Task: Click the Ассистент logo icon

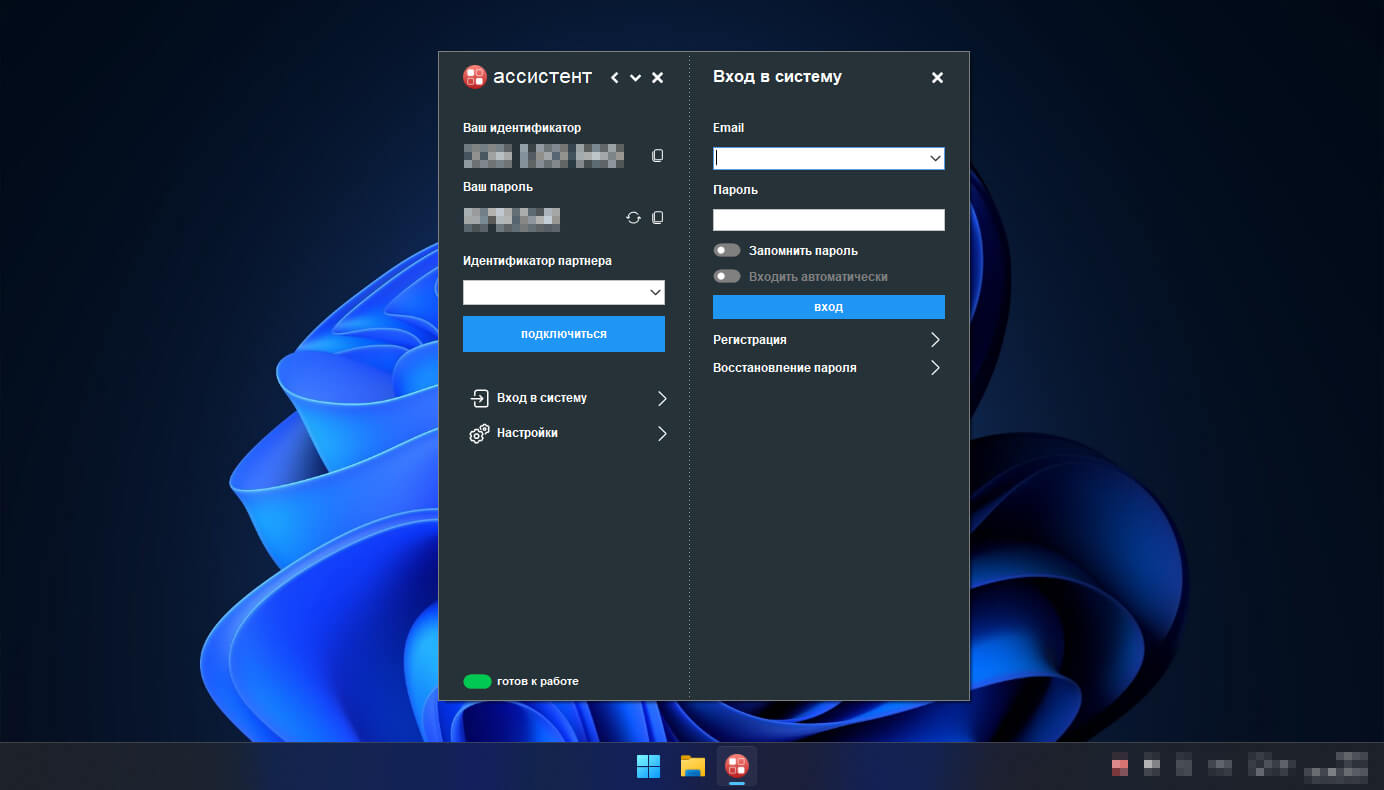Action: [475, 77]
